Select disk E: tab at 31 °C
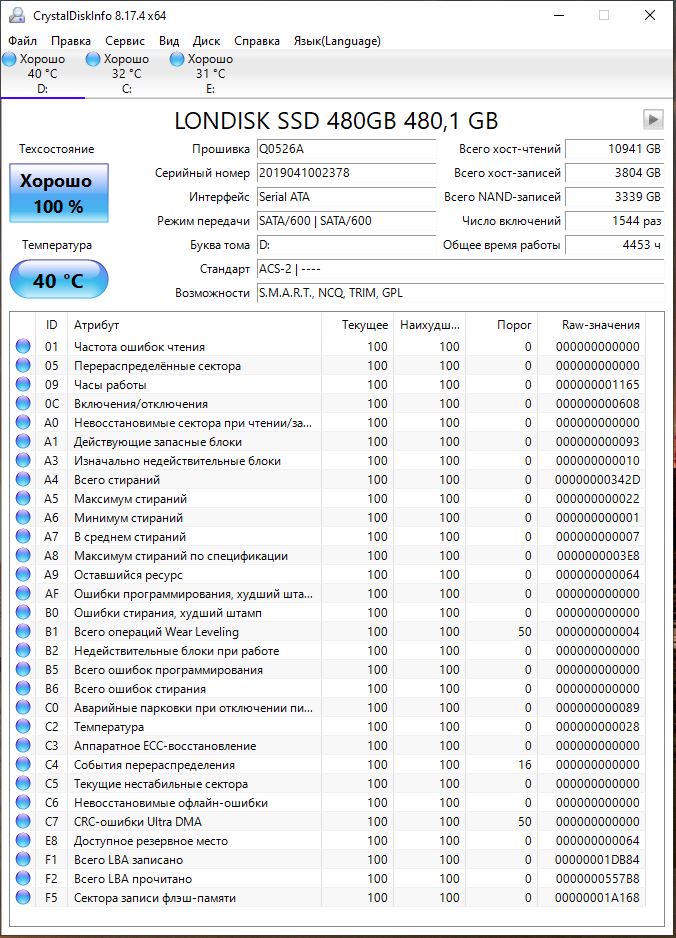The width and height of the screenshot is (676, 938). point(210,74)
